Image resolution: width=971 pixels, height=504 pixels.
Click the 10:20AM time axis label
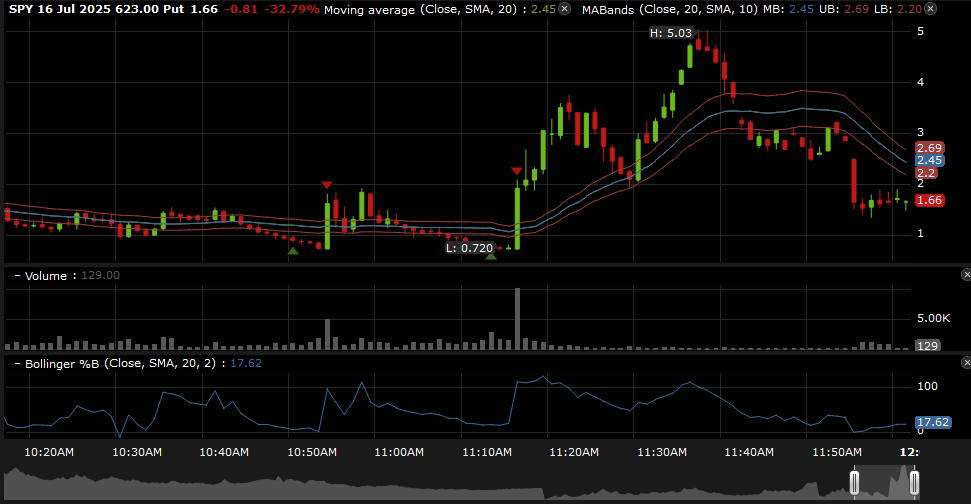49,453
